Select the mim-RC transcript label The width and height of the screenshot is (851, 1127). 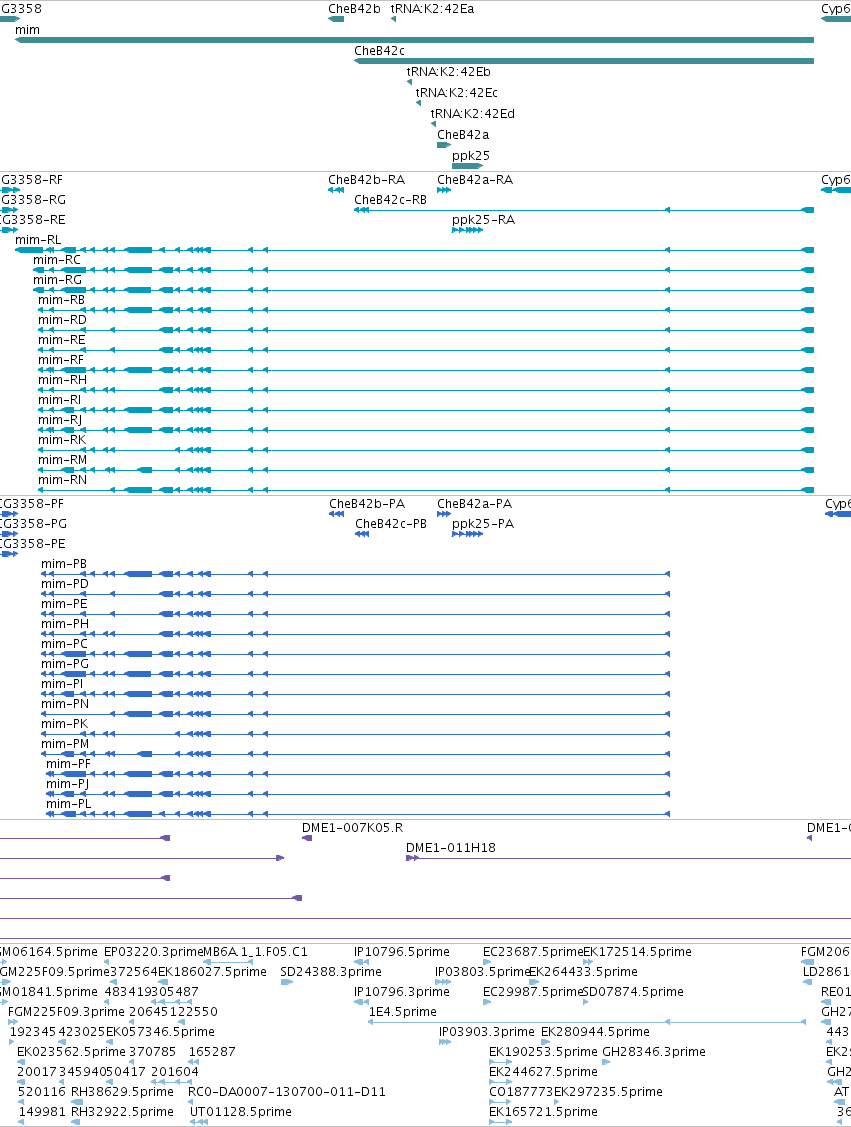57,259
